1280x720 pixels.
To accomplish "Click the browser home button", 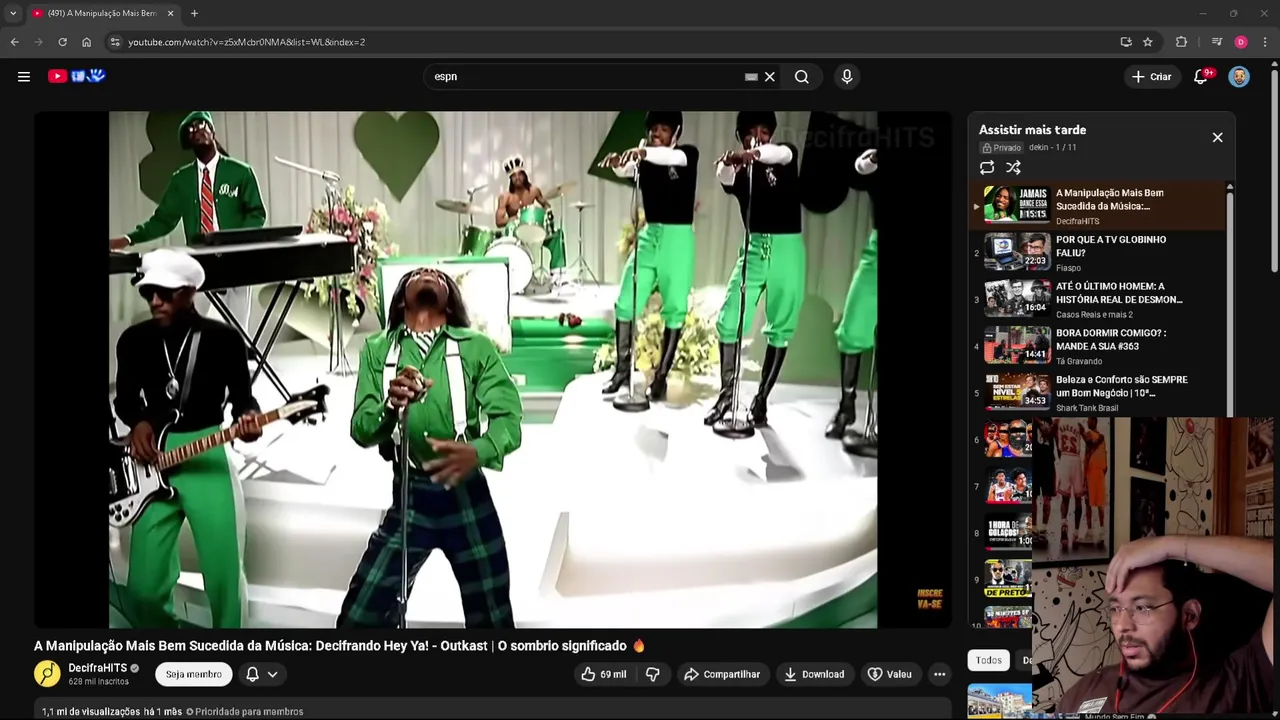I will pos(86,42).
